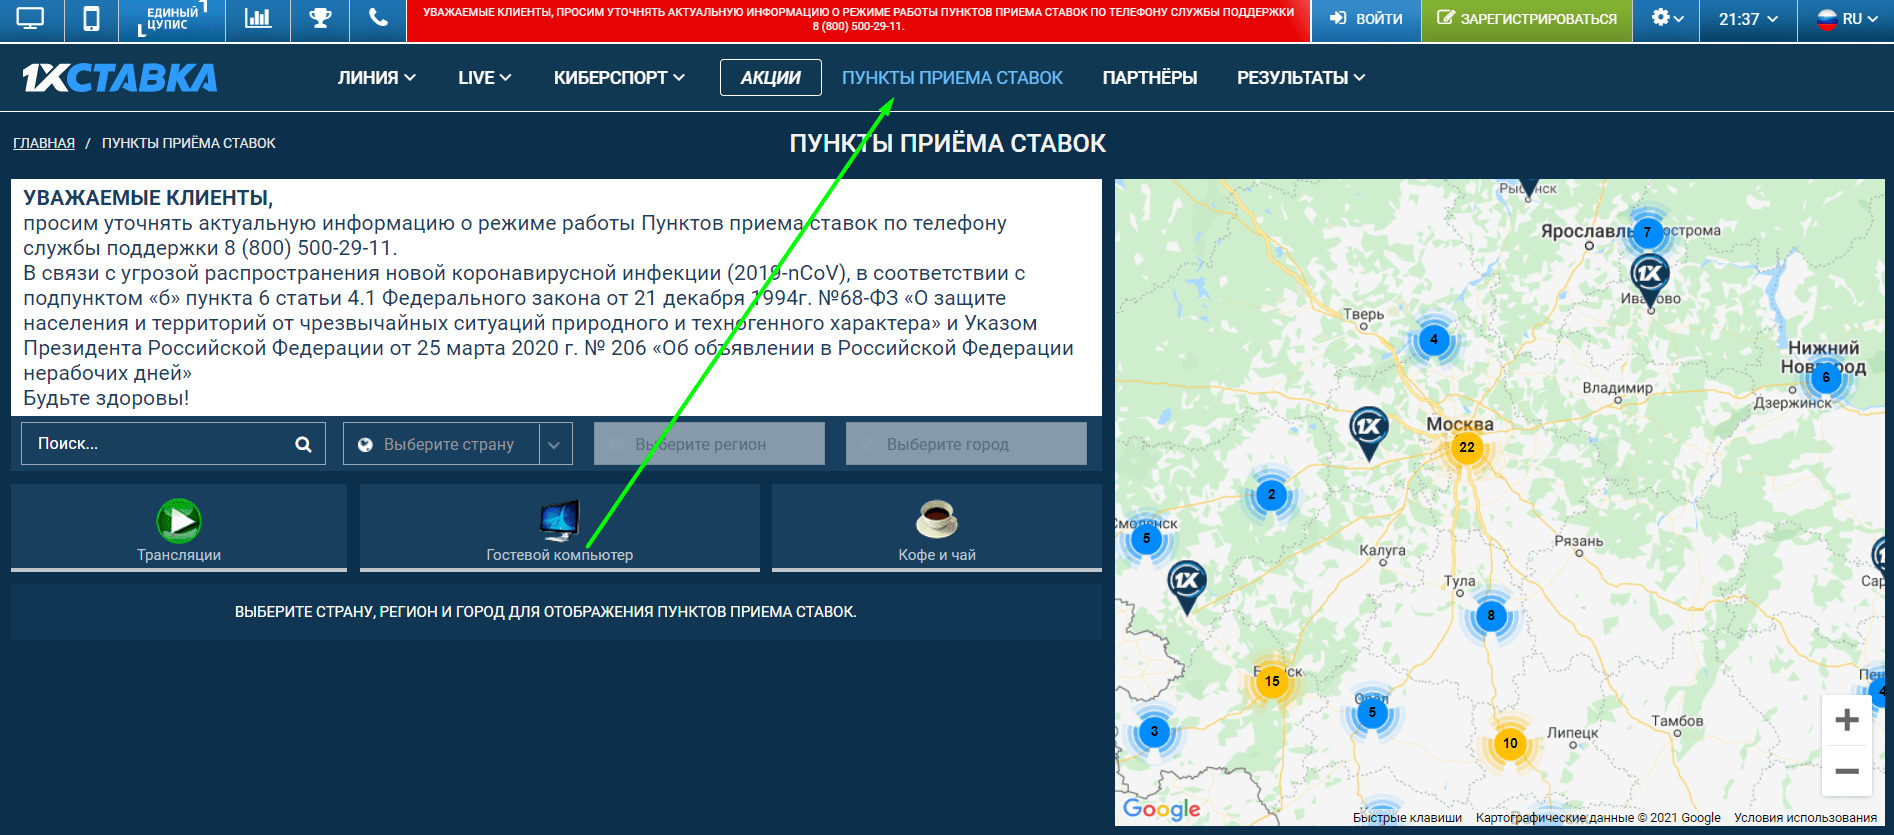Open Google logo on the map
This screenshot has height=835, width=1894.
tap(1161, 809)
